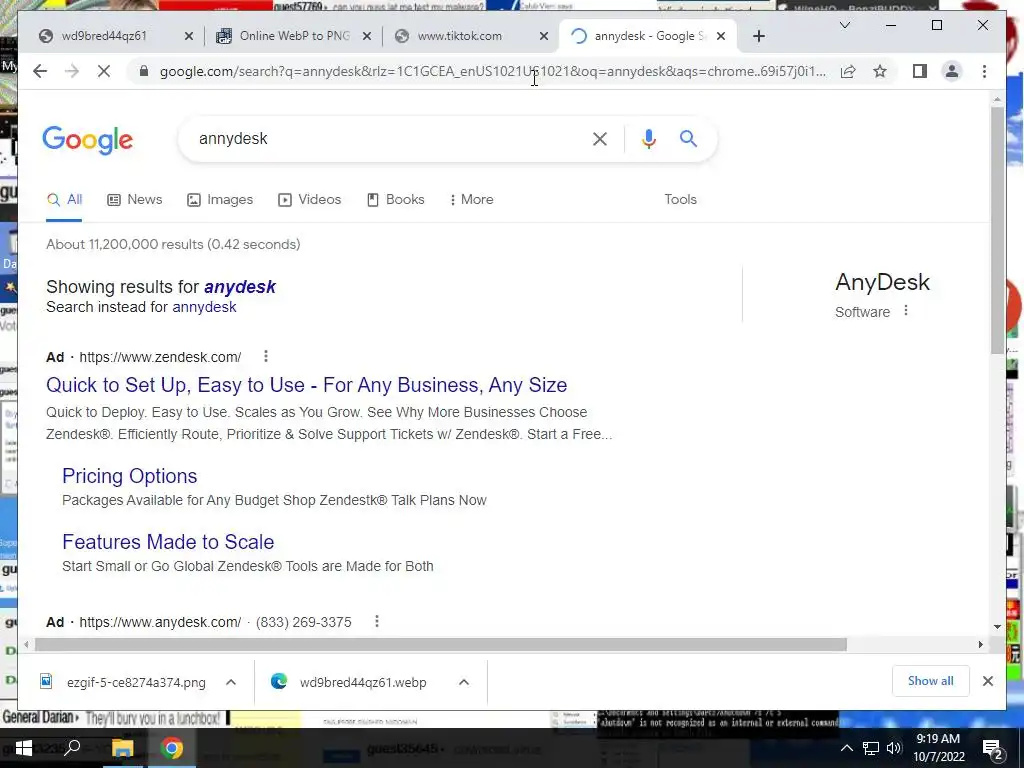Screen dimensions: 1024x768
Task: Open the Pricing Options link
Action: [x=129, y=476]
